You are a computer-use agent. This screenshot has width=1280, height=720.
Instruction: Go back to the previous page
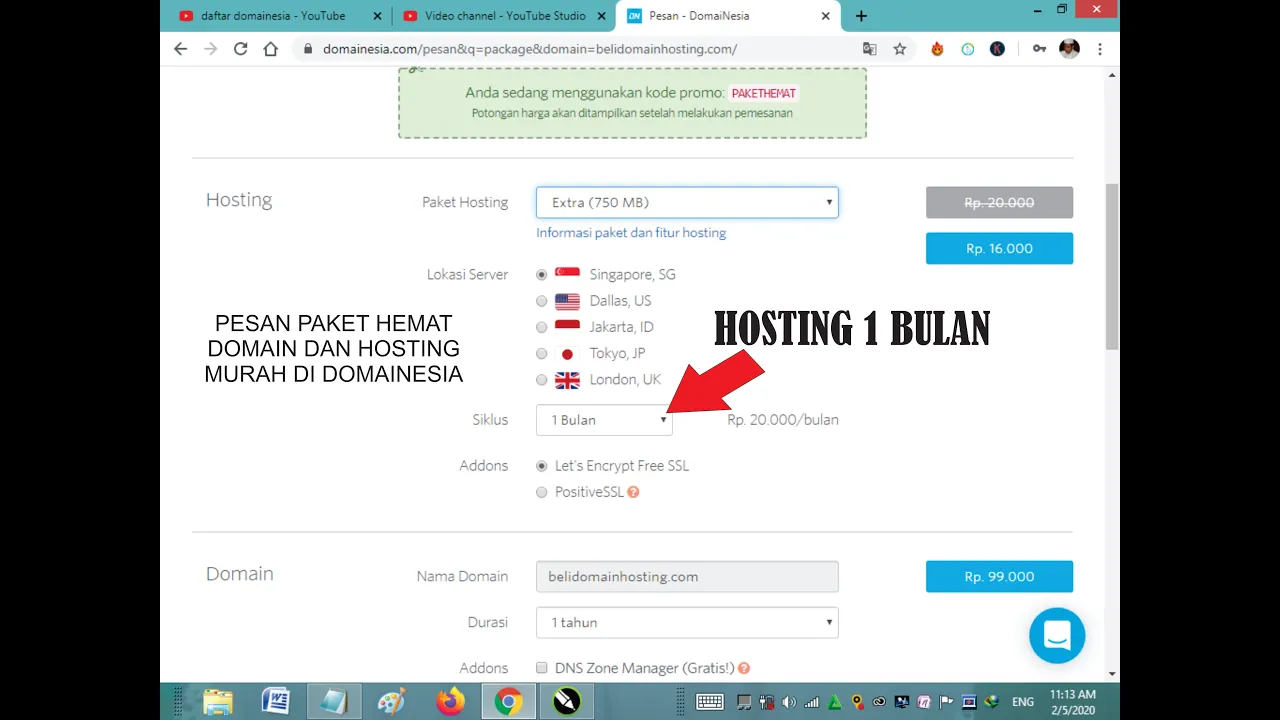[180, 48]
